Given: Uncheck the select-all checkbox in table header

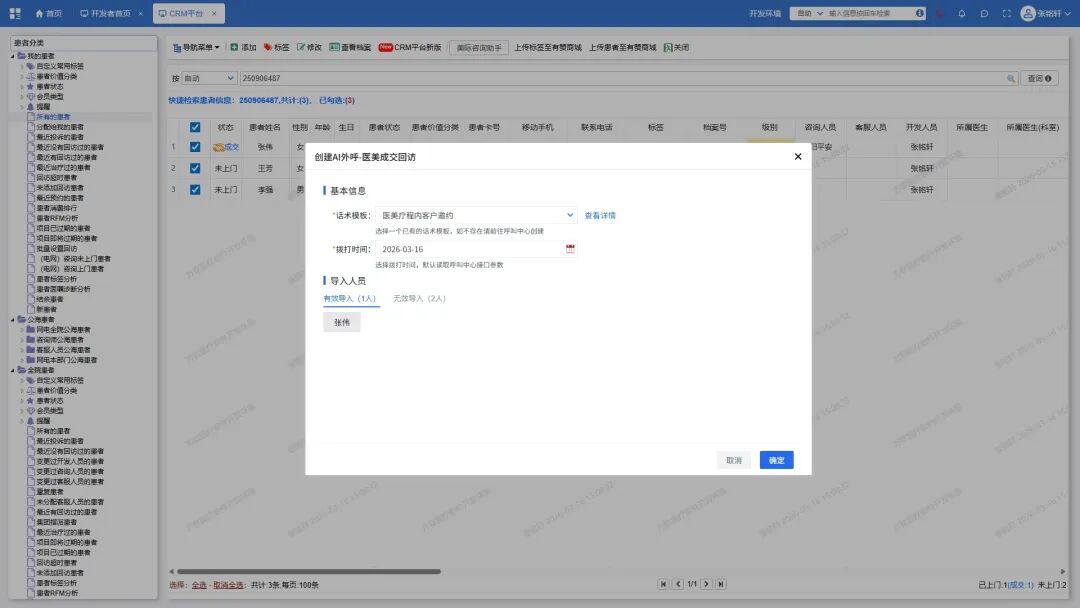Looking at the screenshot, I should click(195, 126).
